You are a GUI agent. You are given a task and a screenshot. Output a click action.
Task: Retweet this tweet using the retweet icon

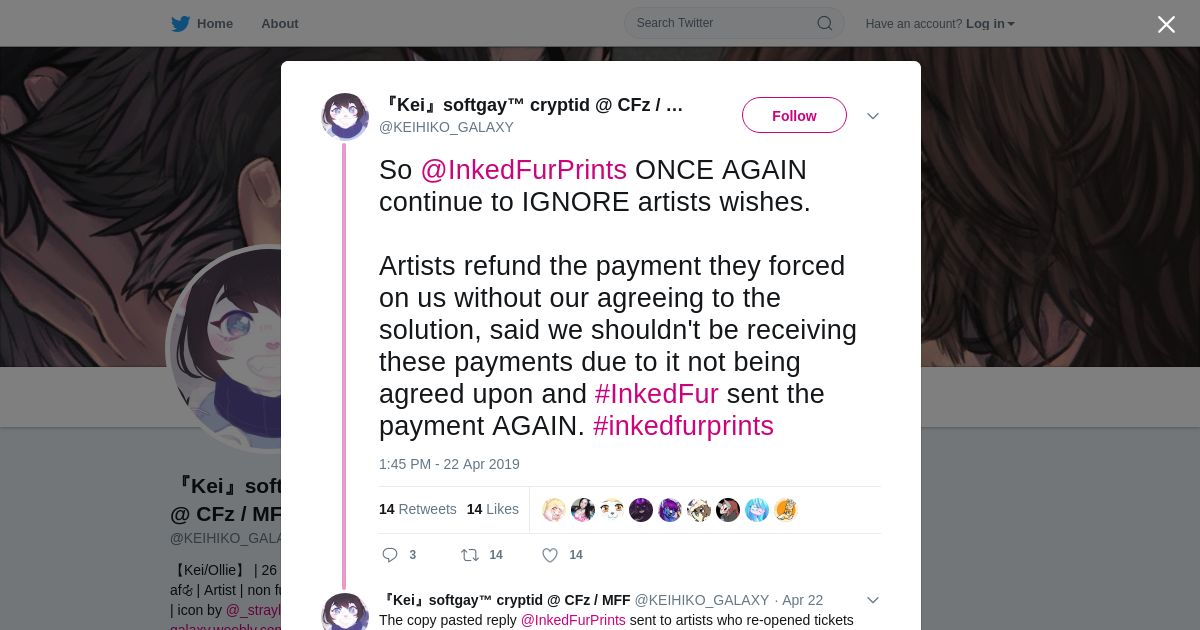pyautogui.click(x=469, y=555)
